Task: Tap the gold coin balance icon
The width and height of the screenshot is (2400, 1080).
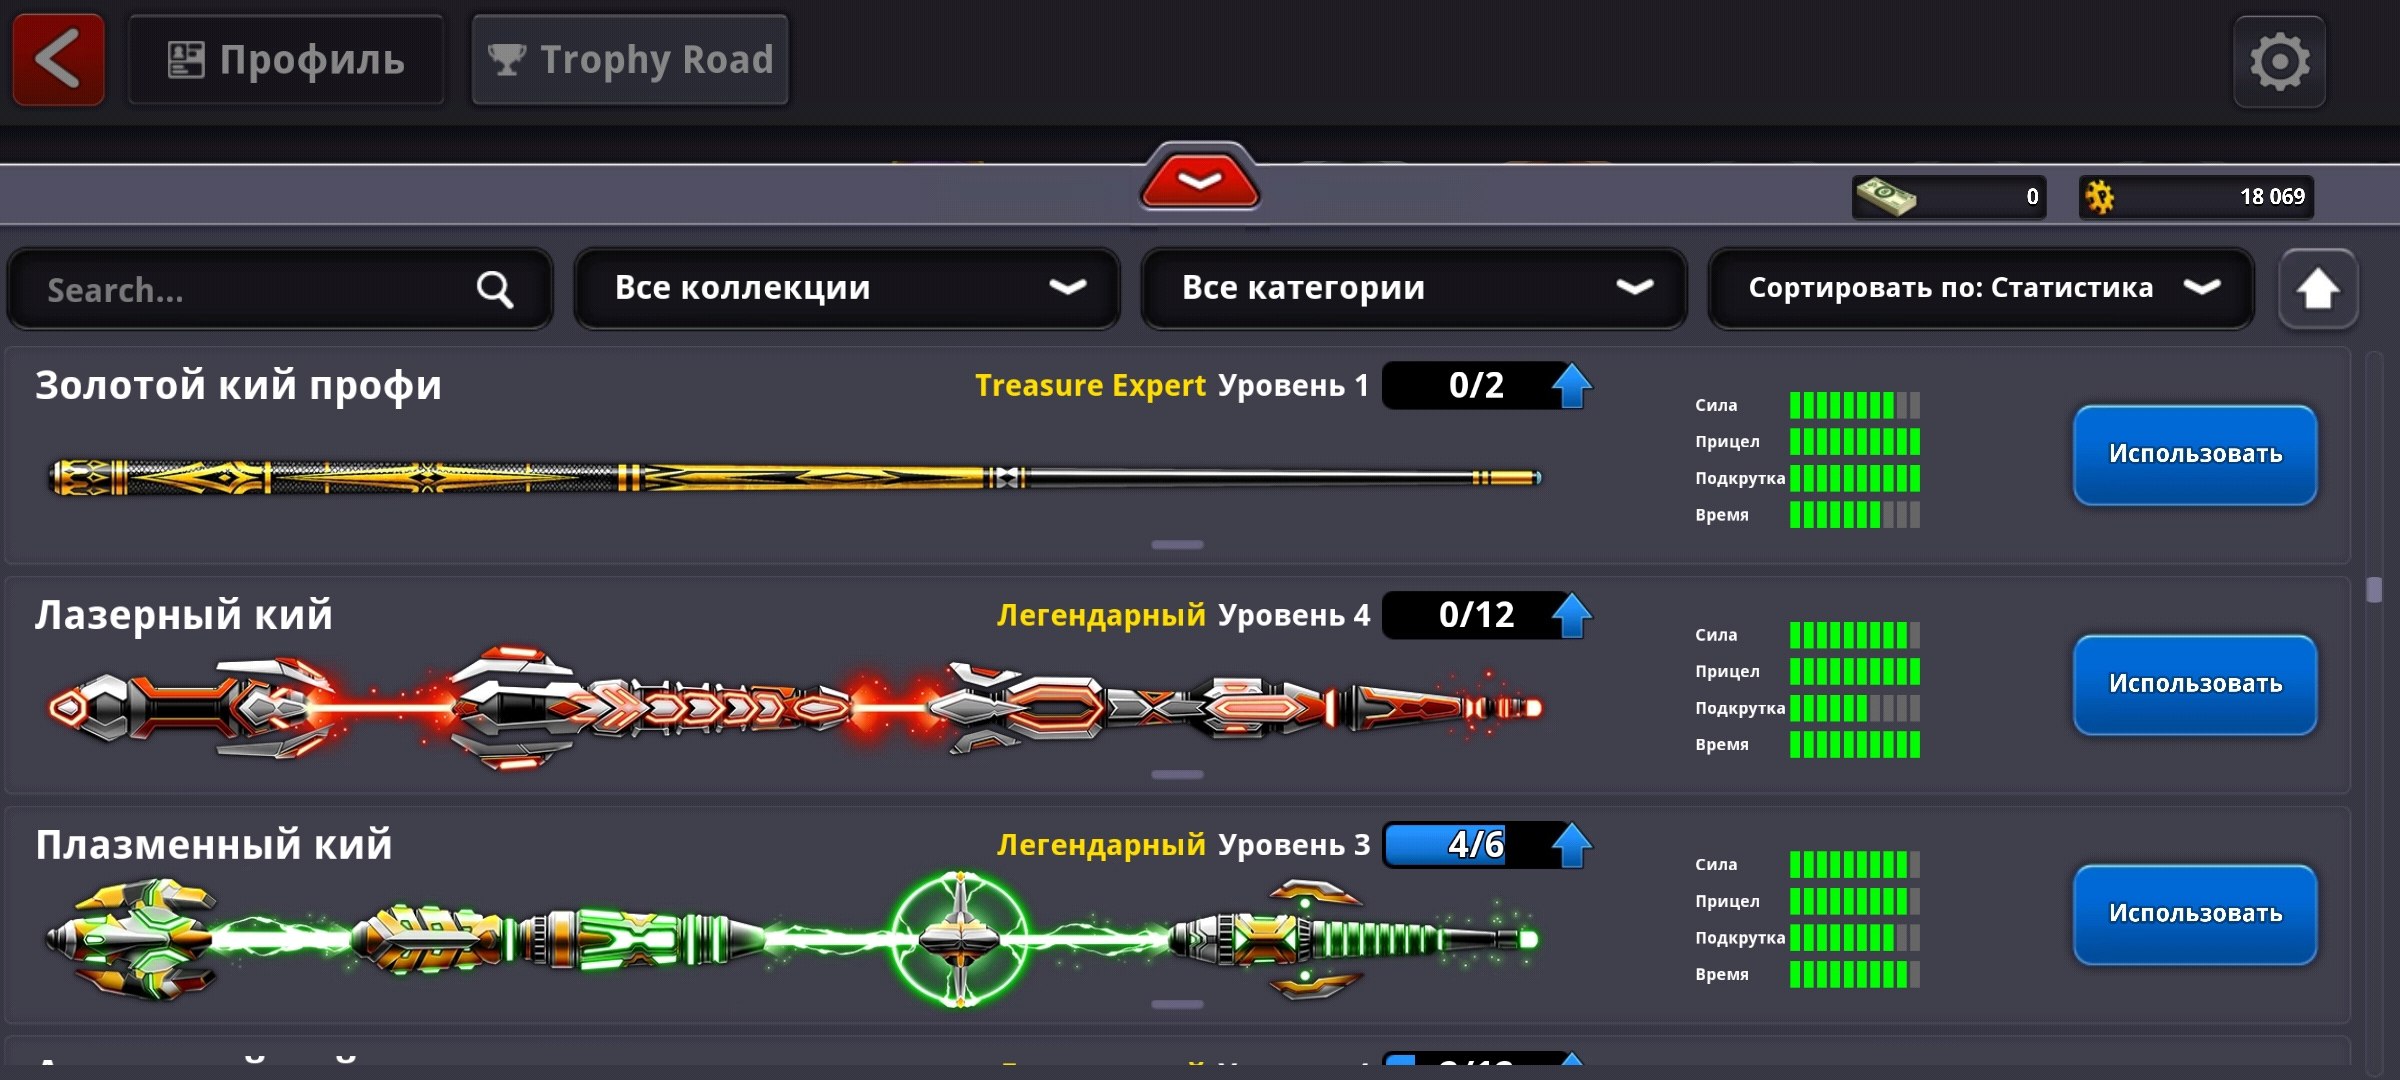Action: pyautogui.click(x=2100, y=197)
